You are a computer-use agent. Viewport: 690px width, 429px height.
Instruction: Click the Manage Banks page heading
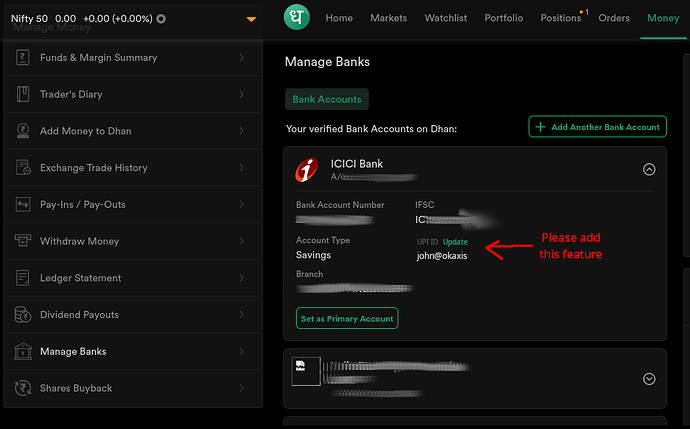[327, 62]
